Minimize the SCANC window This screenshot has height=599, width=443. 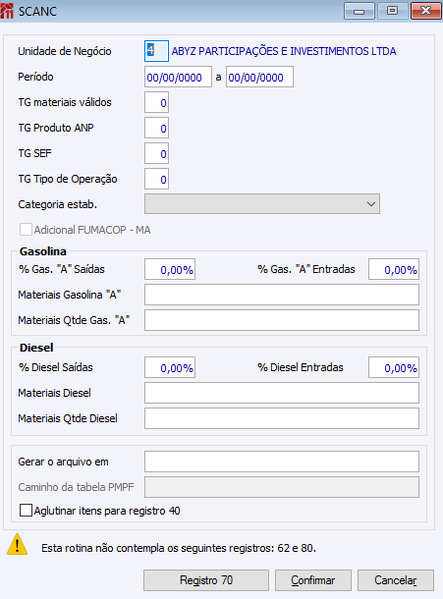pos(359,11)
